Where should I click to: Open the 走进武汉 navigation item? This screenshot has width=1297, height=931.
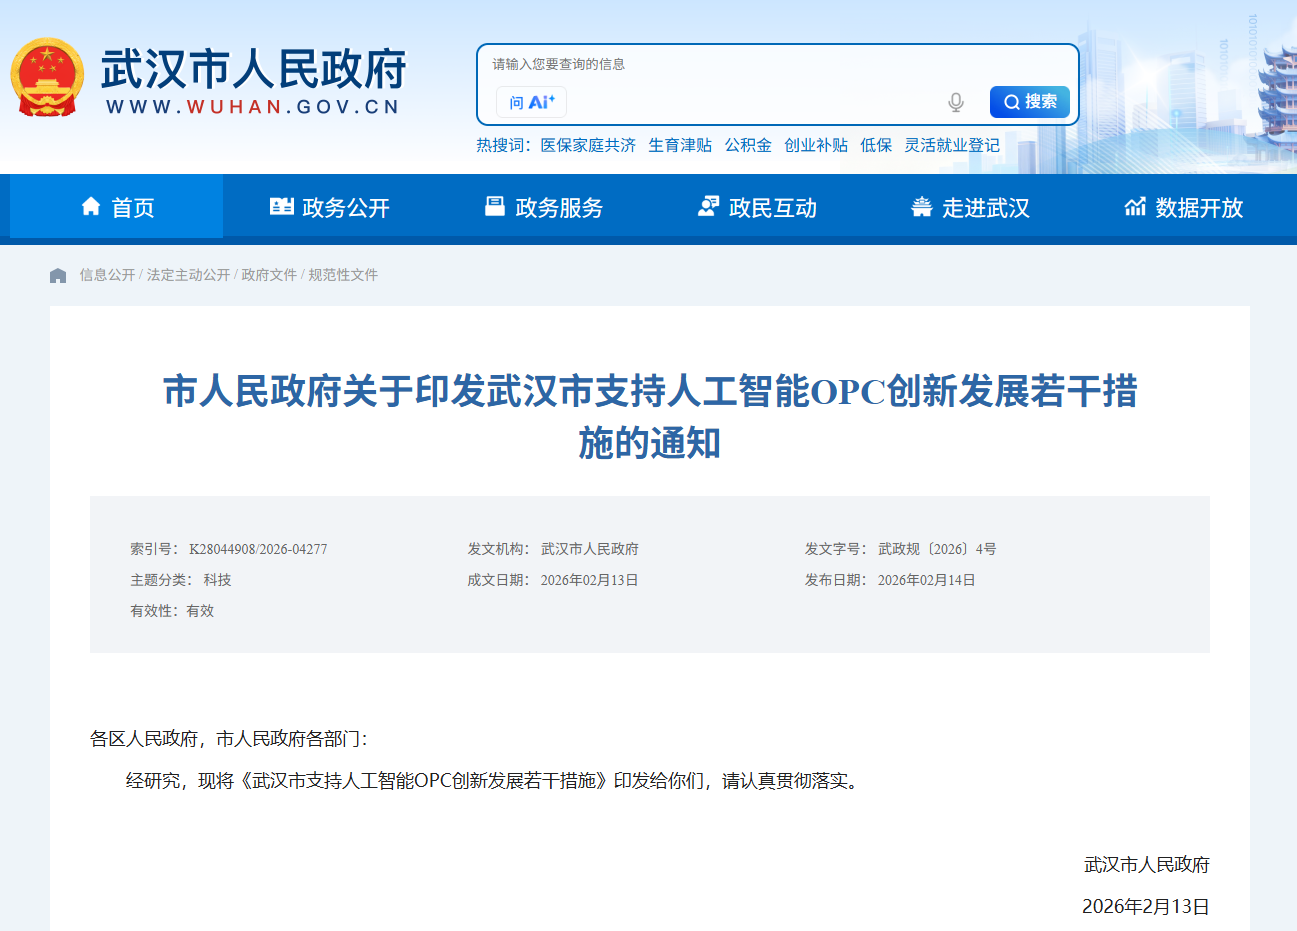point(970,207)
